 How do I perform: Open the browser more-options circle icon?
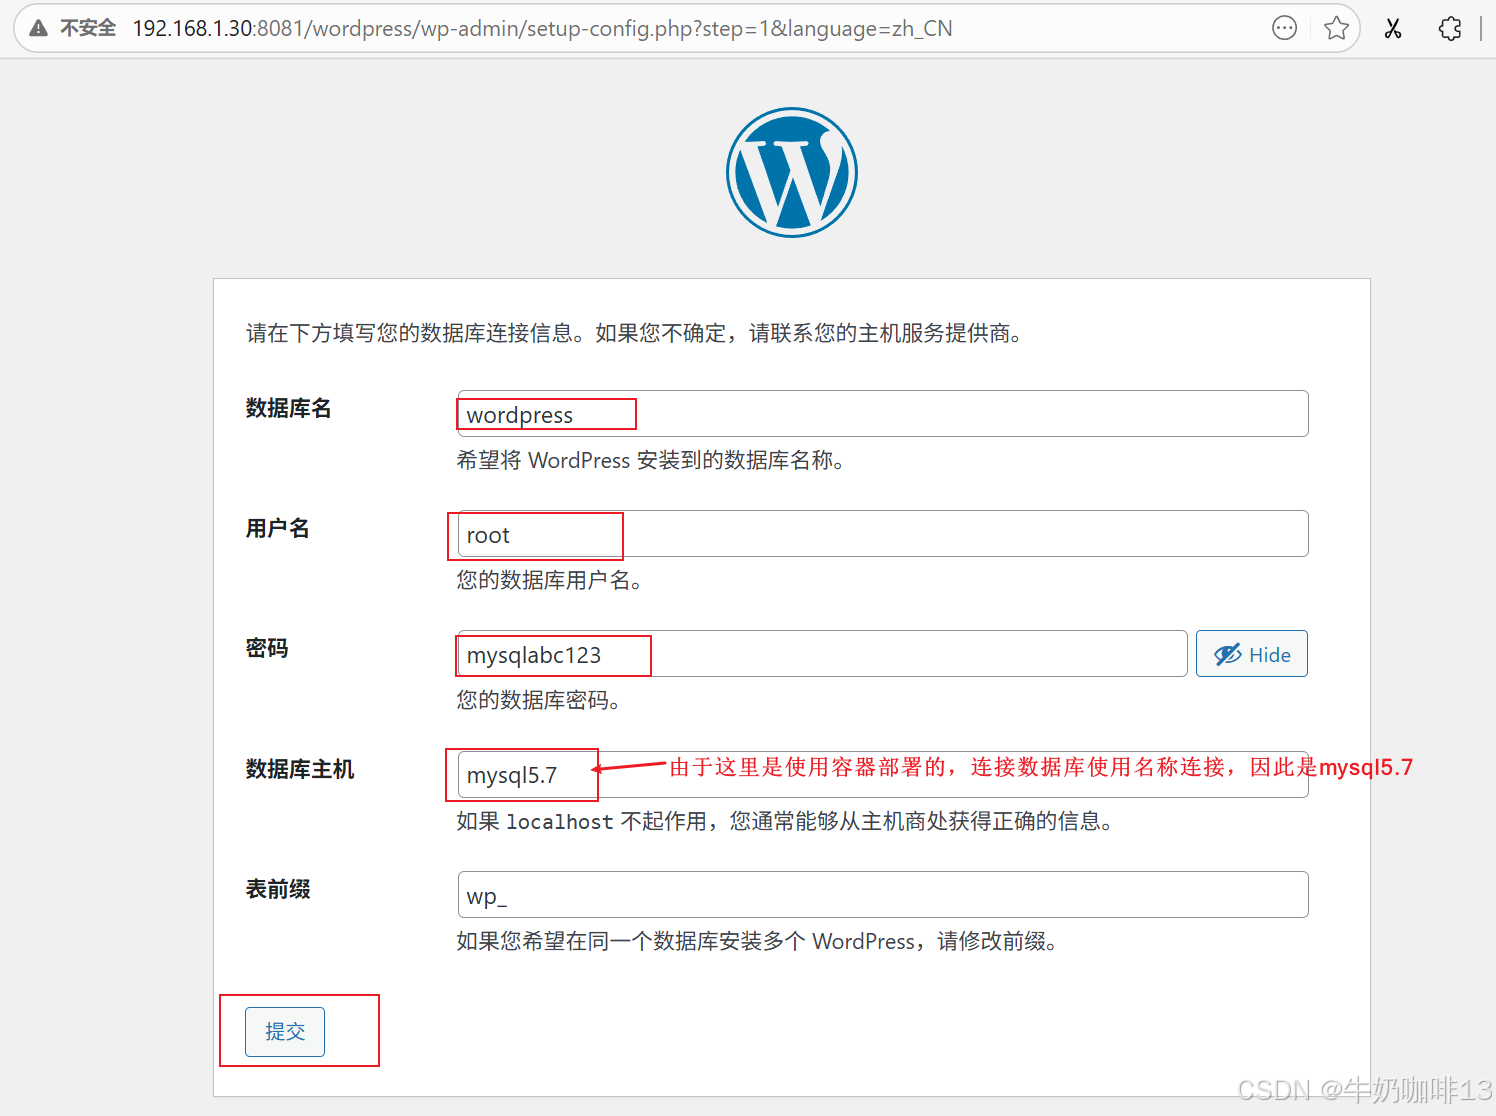point(1285,28)
